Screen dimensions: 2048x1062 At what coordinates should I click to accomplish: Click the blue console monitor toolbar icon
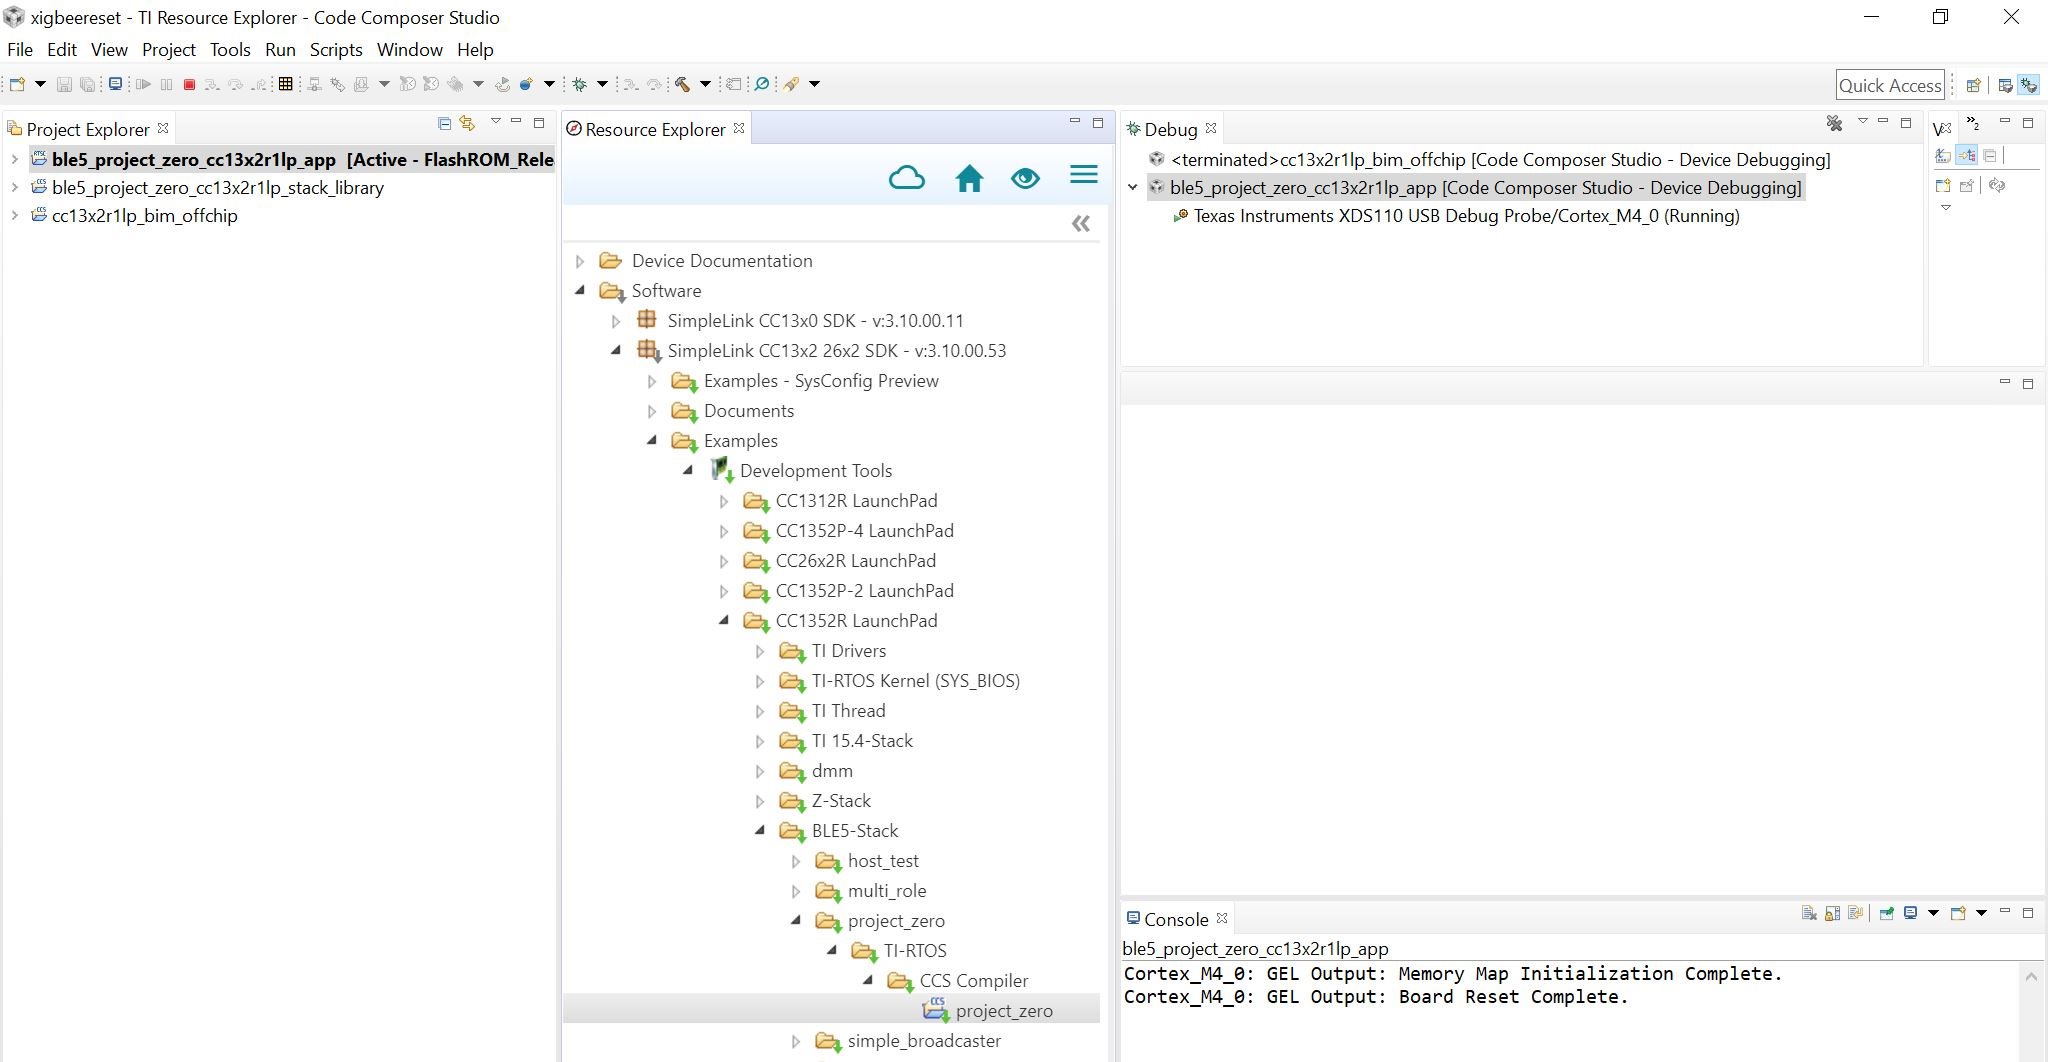116,84
